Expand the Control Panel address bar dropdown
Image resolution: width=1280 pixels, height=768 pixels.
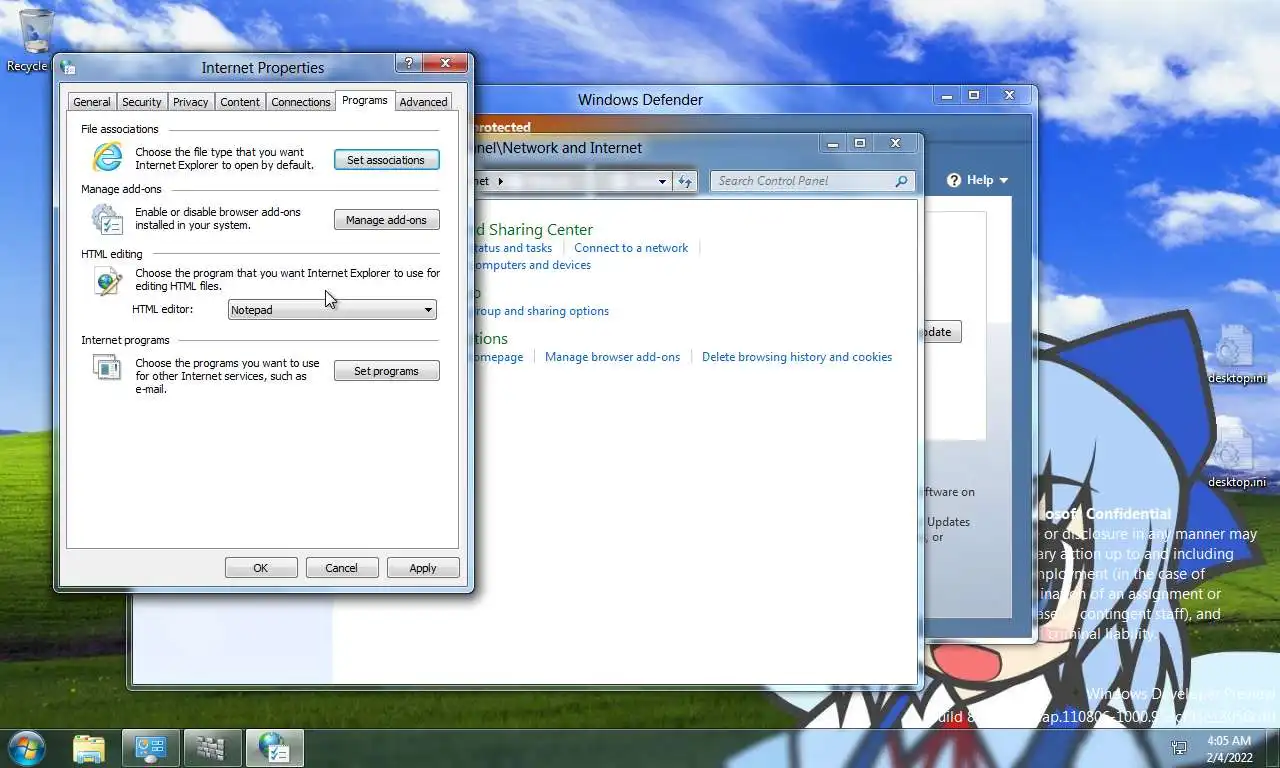(662, 182)
